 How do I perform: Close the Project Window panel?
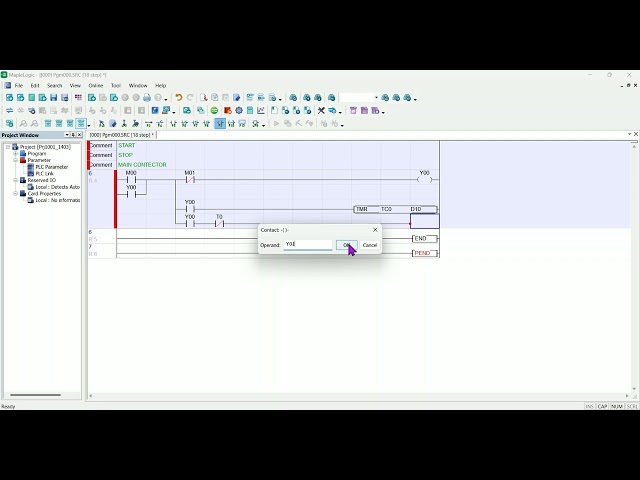click(79, 135)
